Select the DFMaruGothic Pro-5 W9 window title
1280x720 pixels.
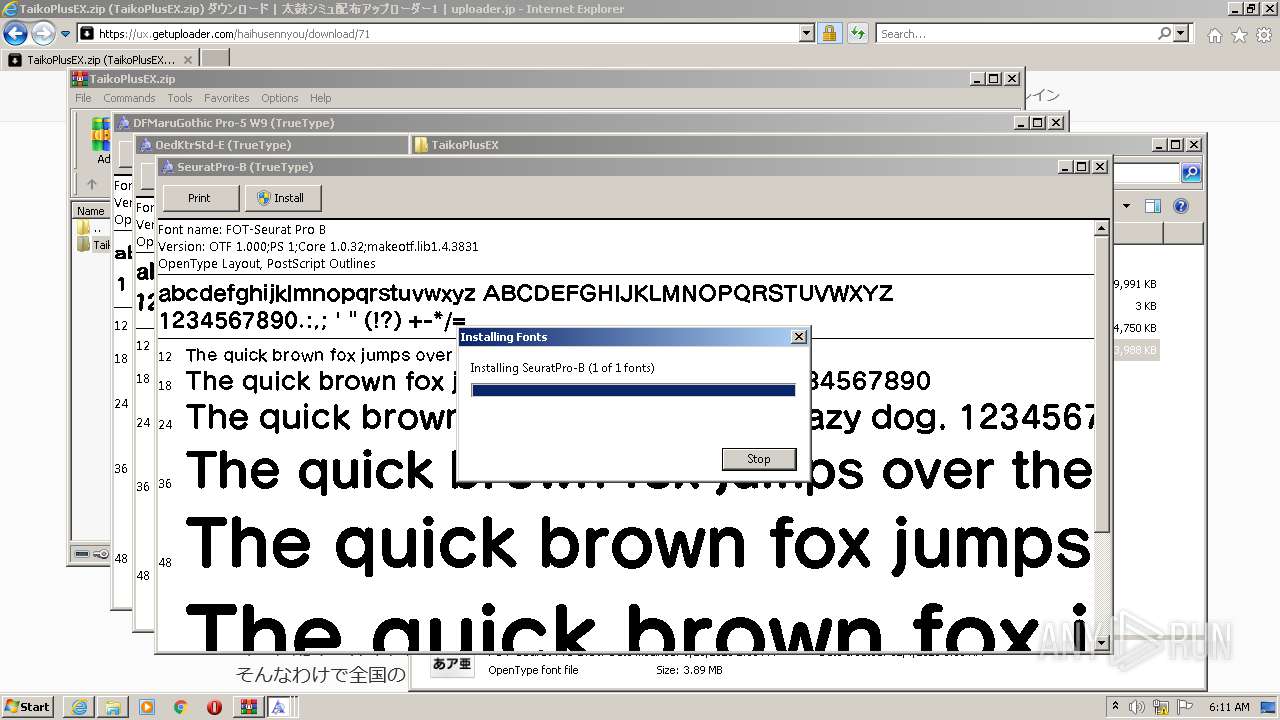(233, 123)
